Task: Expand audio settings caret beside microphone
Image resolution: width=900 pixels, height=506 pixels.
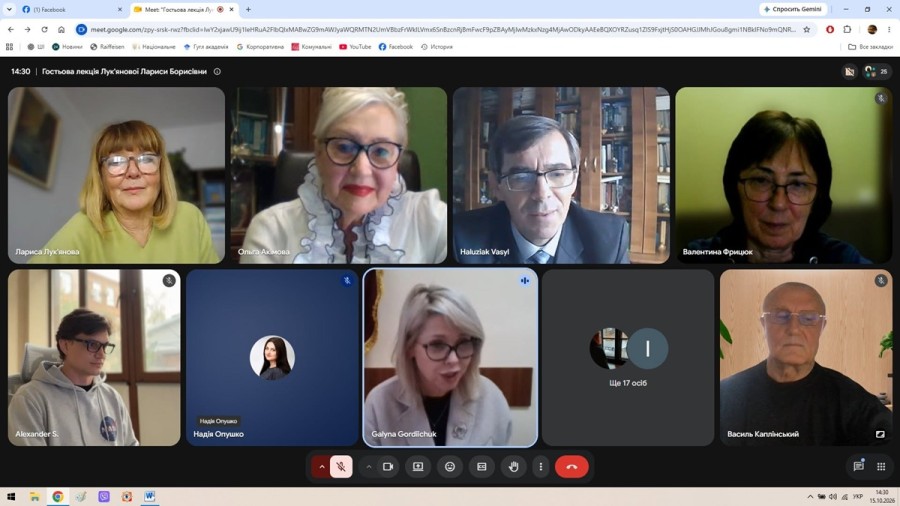Action: tap(321, 466)
